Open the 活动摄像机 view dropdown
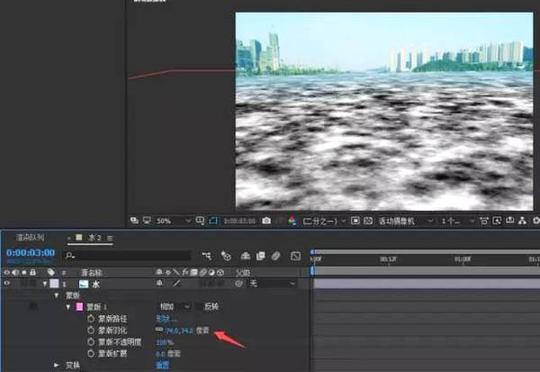This screenshot has width=540, height=372. coord(406,221)
